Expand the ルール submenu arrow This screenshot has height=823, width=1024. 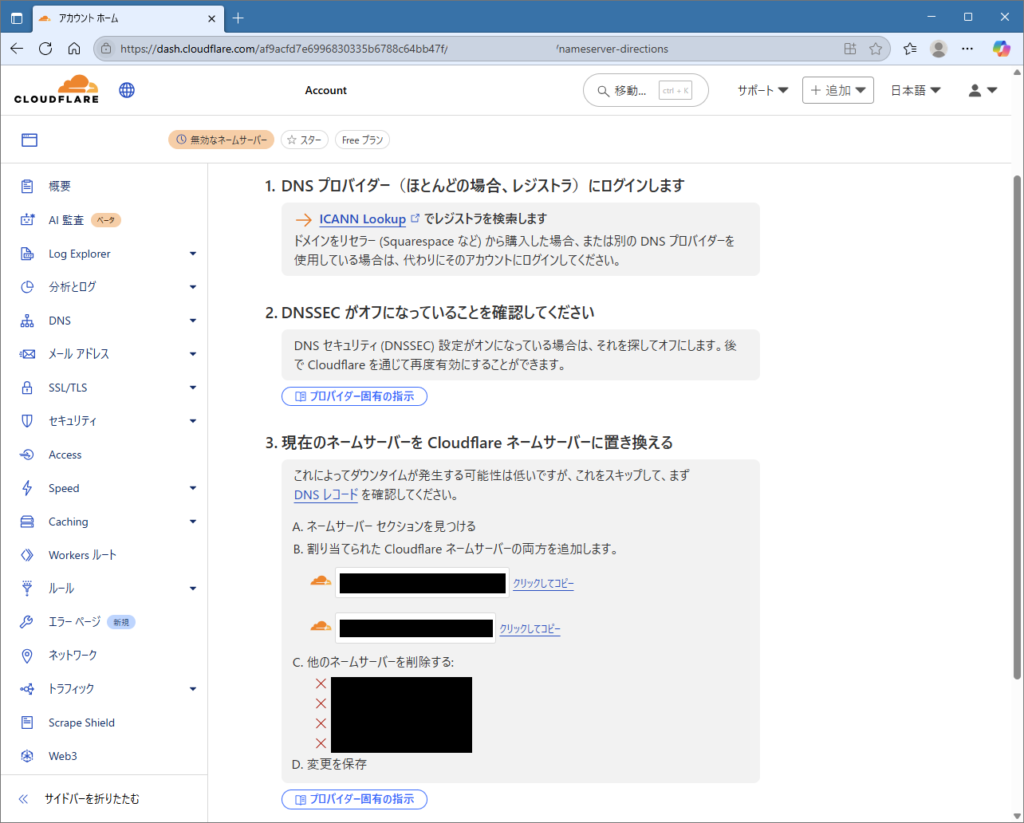pos(193,589)
